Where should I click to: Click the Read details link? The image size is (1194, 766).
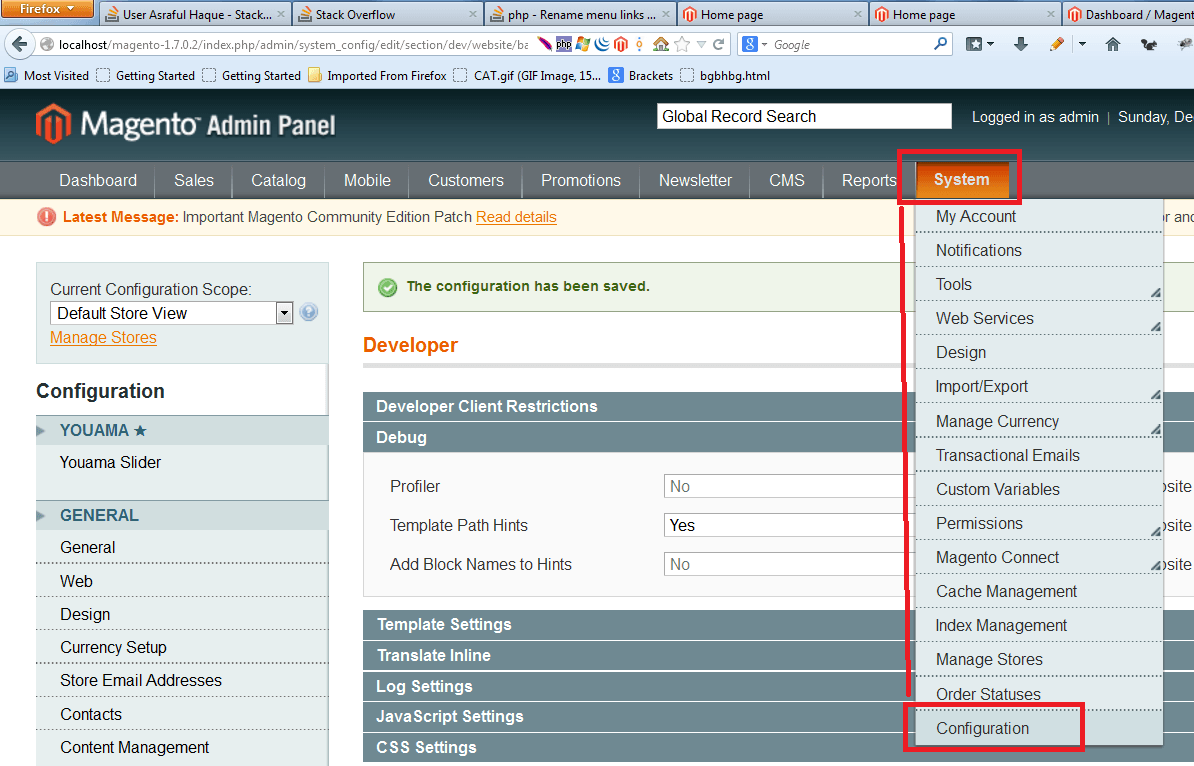pos(516,217)
